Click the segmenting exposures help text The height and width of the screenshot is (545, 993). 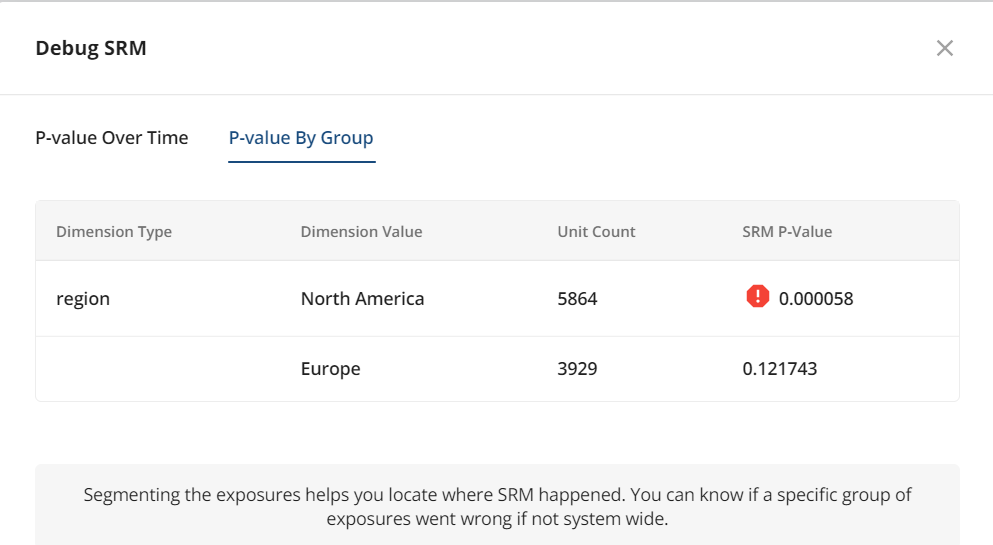coord(497,506)
